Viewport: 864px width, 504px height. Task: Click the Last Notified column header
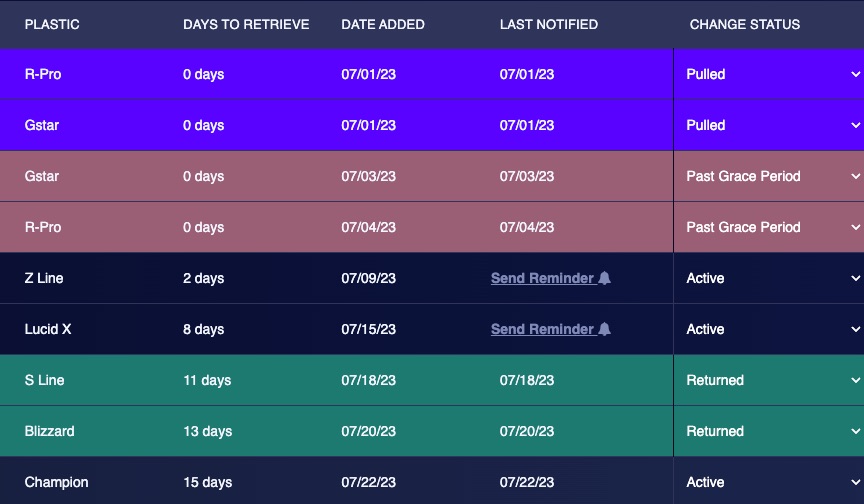(x=549, y=24)
